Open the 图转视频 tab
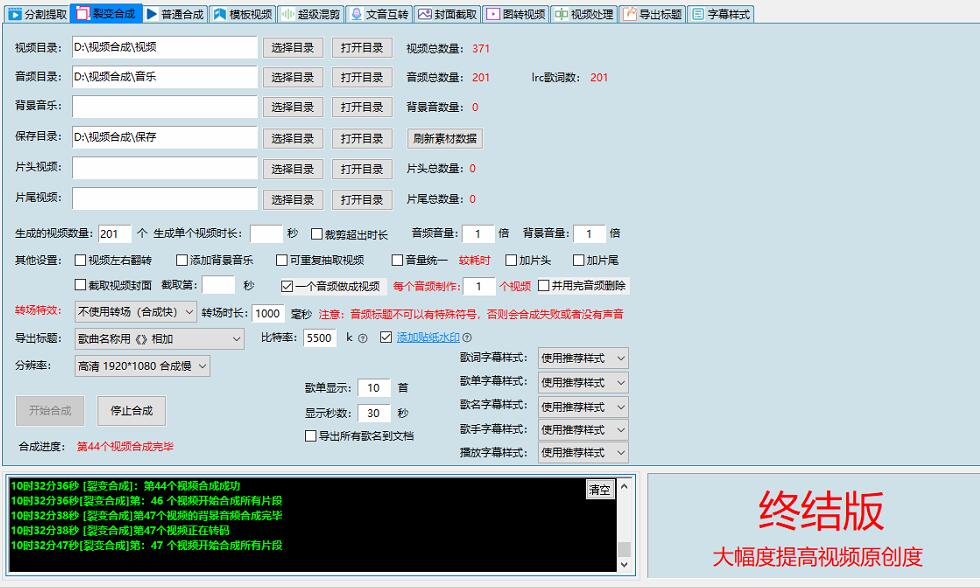The width and height of the screenshot is (980, 588). (x=516, y=14)
